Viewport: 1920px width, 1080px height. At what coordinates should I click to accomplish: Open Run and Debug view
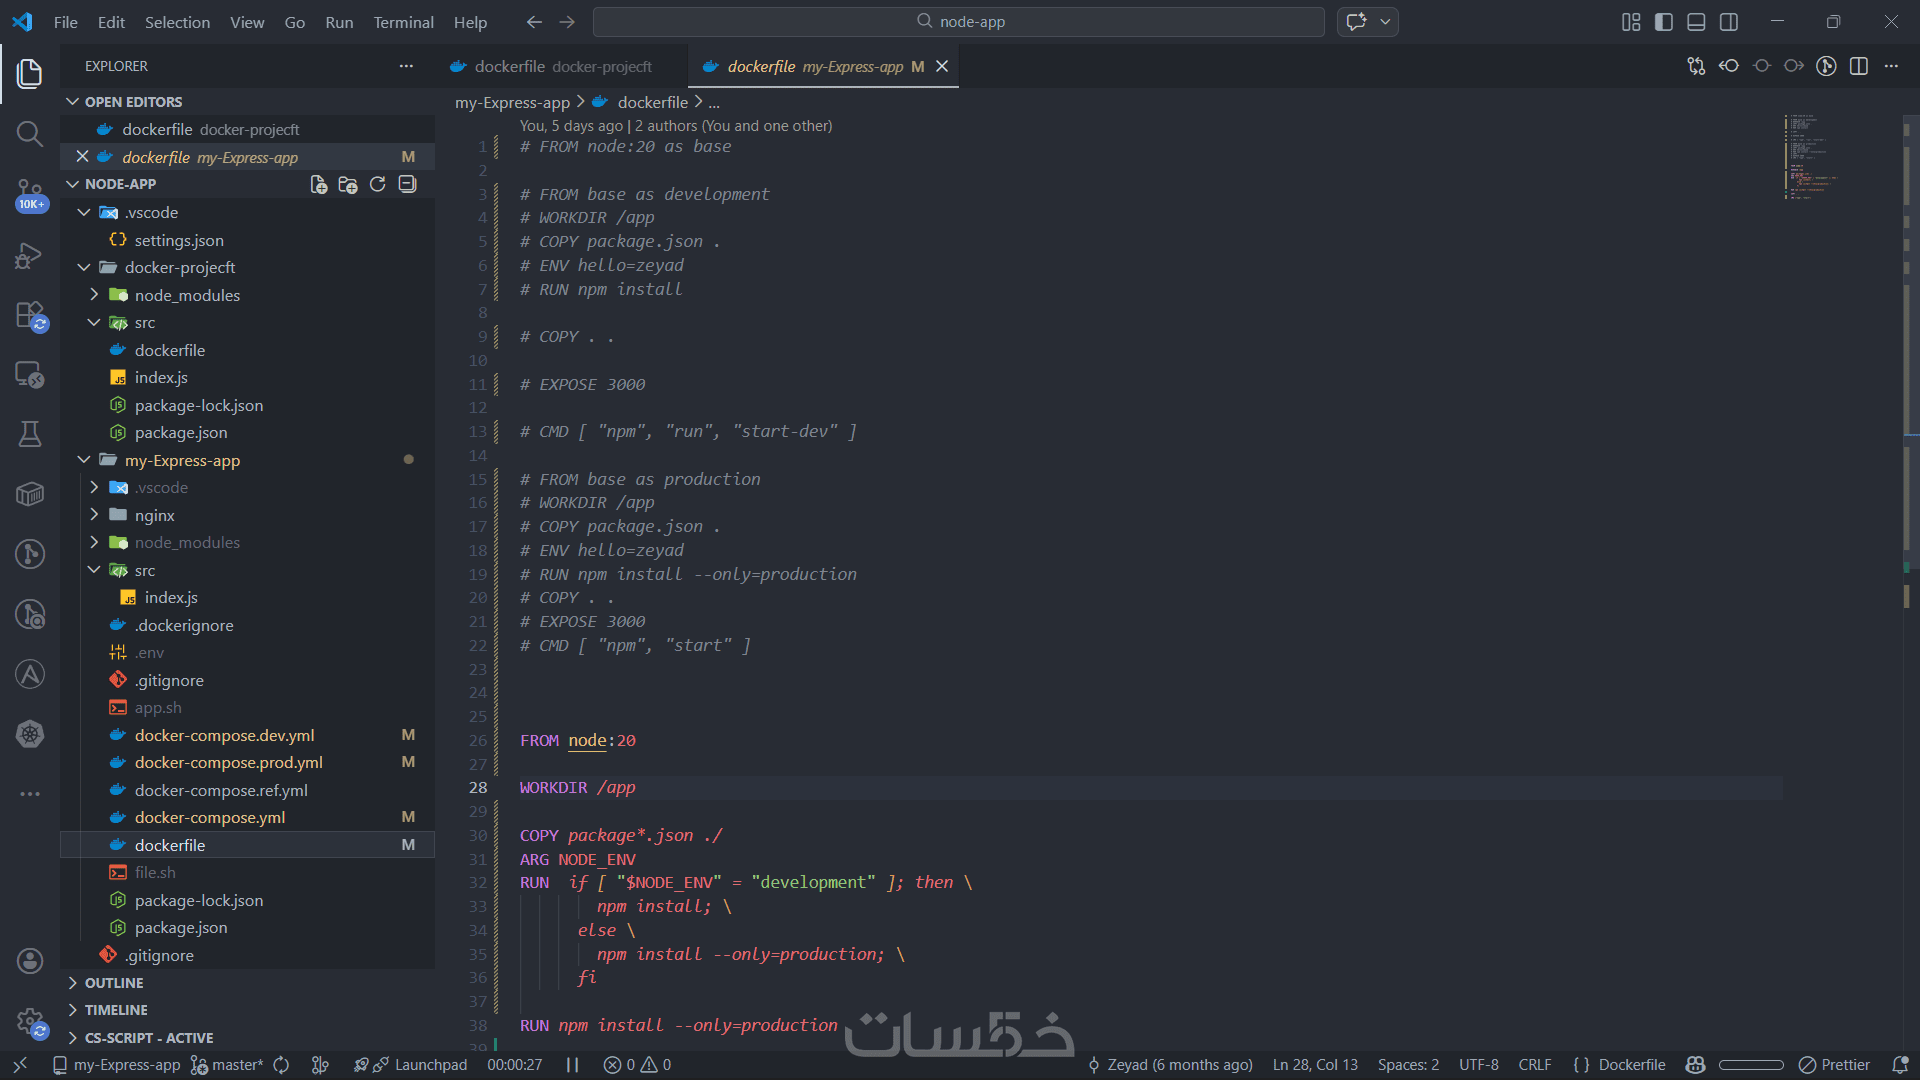coord(30,255)
